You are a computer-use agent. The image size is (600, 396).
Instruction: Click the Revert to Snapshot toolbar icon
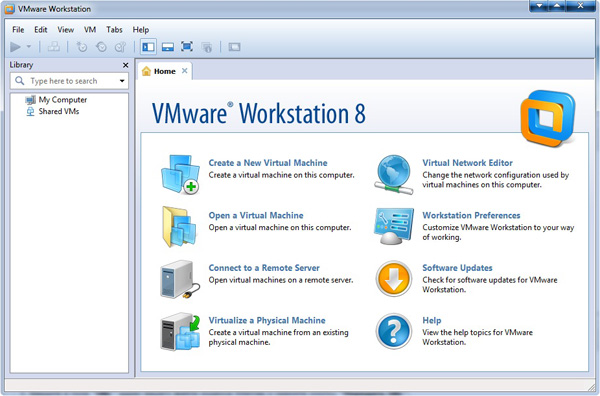(101, 47)
